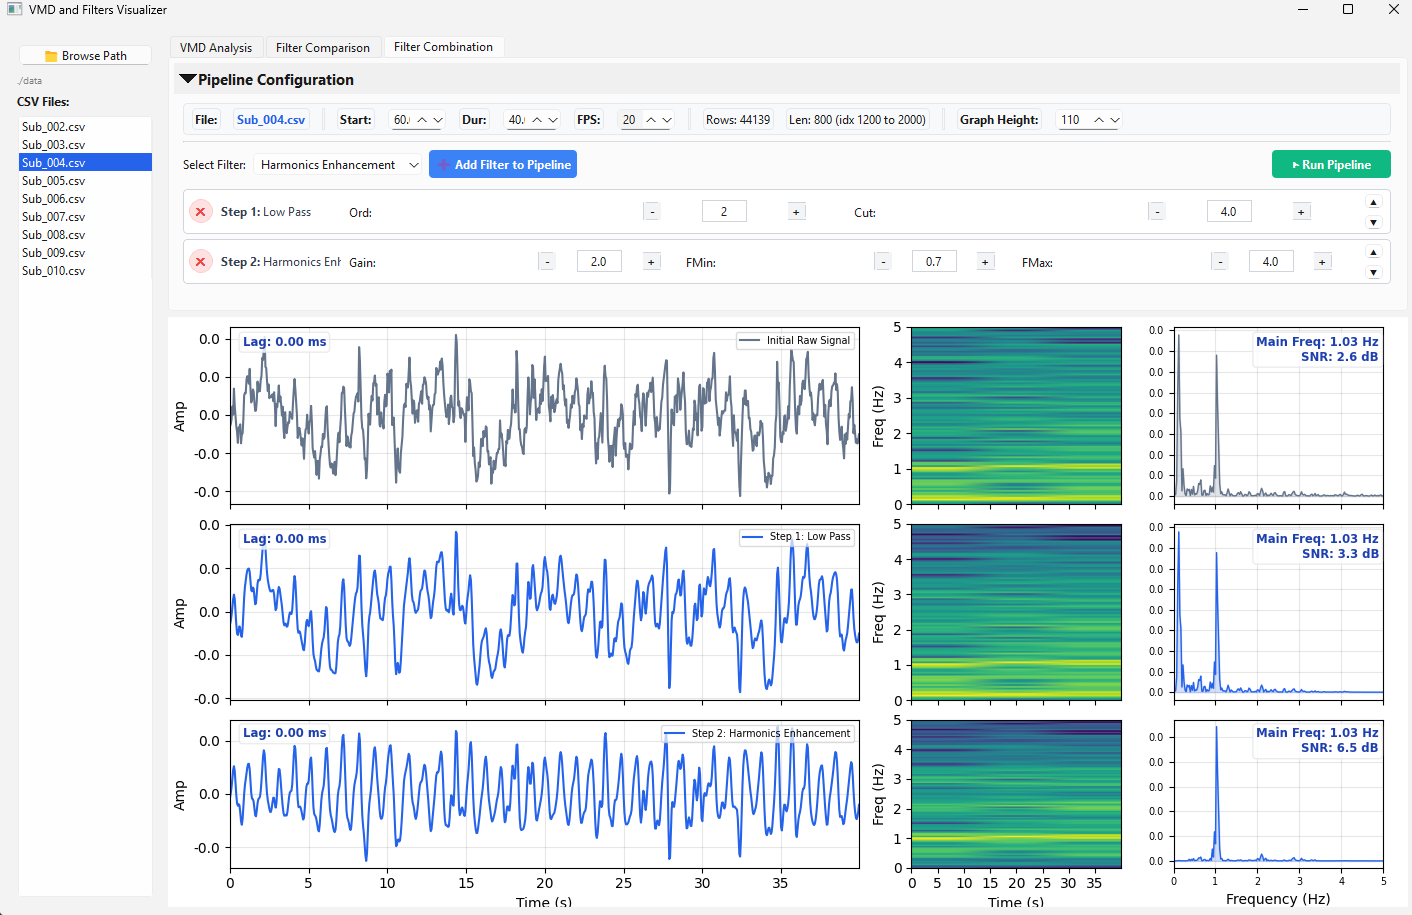Edit the Harmonics FMax value field
The width and height of the screenshot is (1412, 915).
[x=1271, y=262]
